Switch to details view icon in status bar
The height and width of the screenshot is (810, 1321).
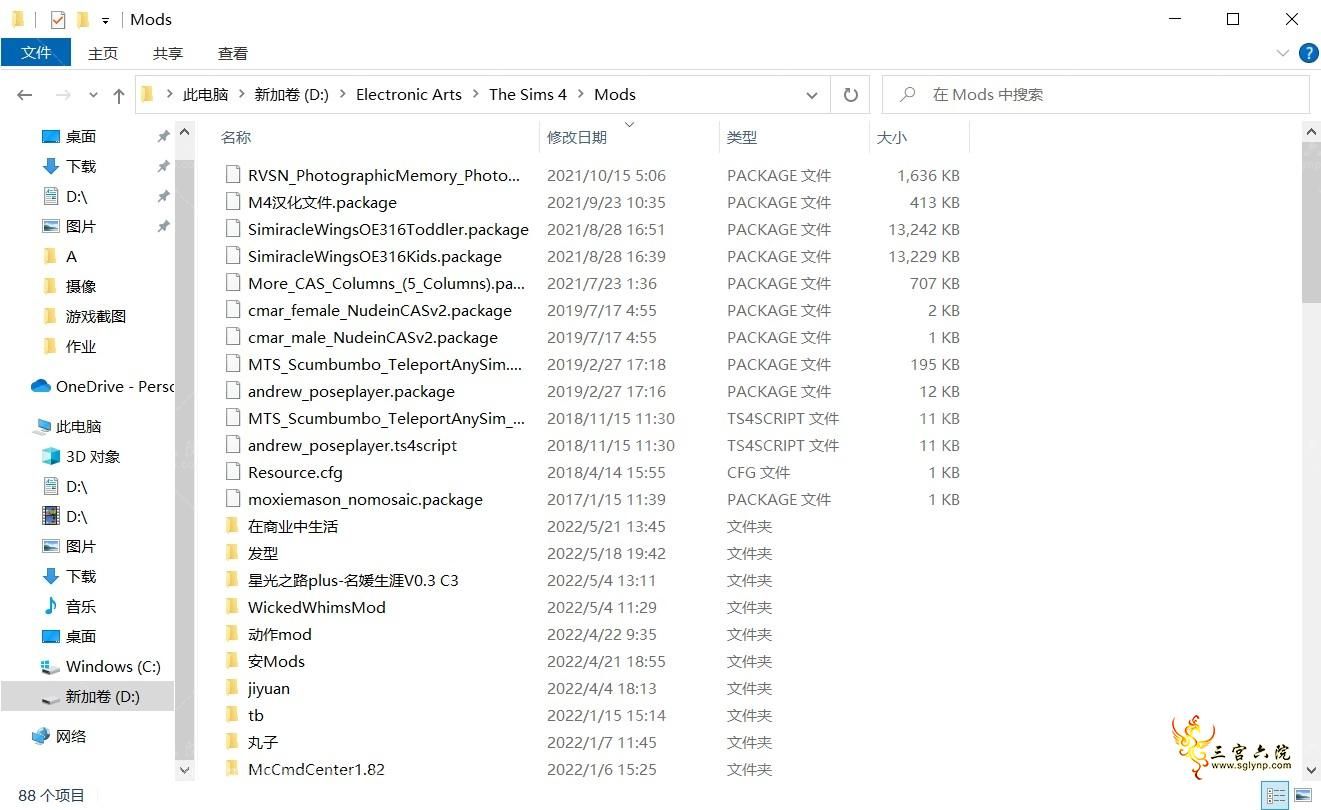coord(1277,796)
